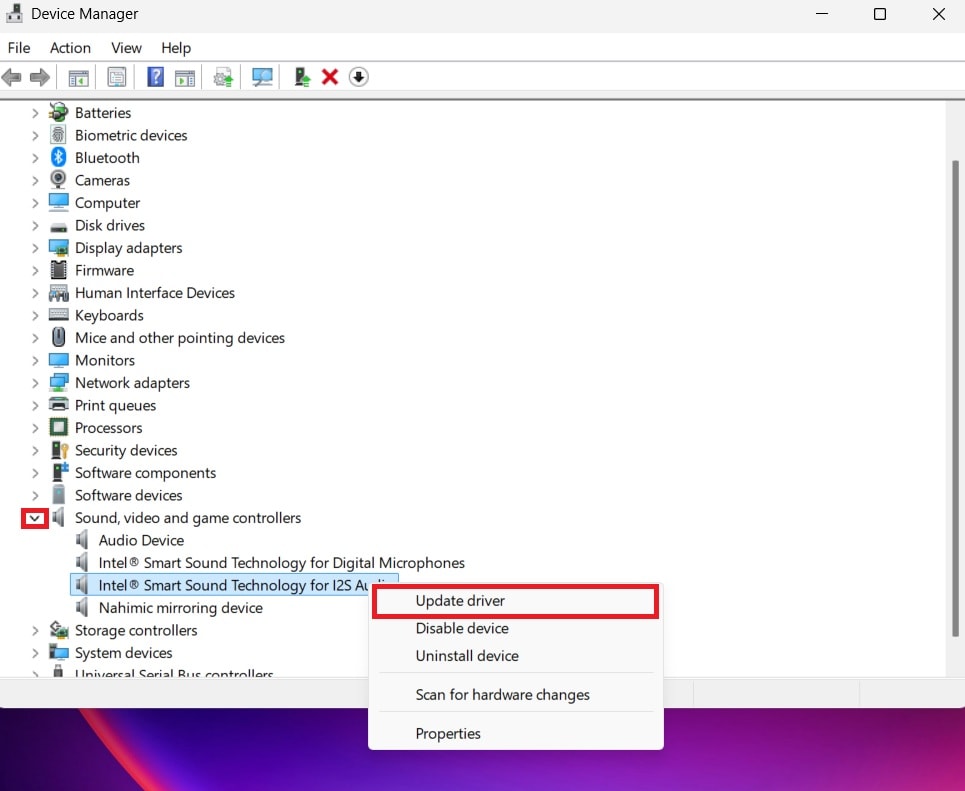Expand the Disk drives category

click(x=35, y=225)
